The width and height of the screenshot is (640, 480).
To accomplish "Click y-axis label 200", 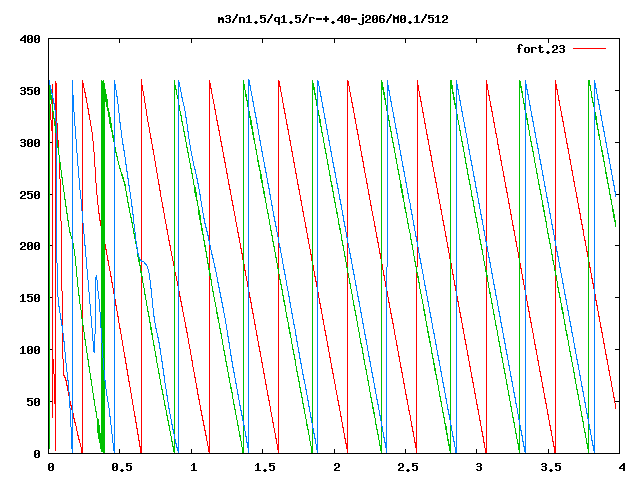I will (x=30, y=246).
